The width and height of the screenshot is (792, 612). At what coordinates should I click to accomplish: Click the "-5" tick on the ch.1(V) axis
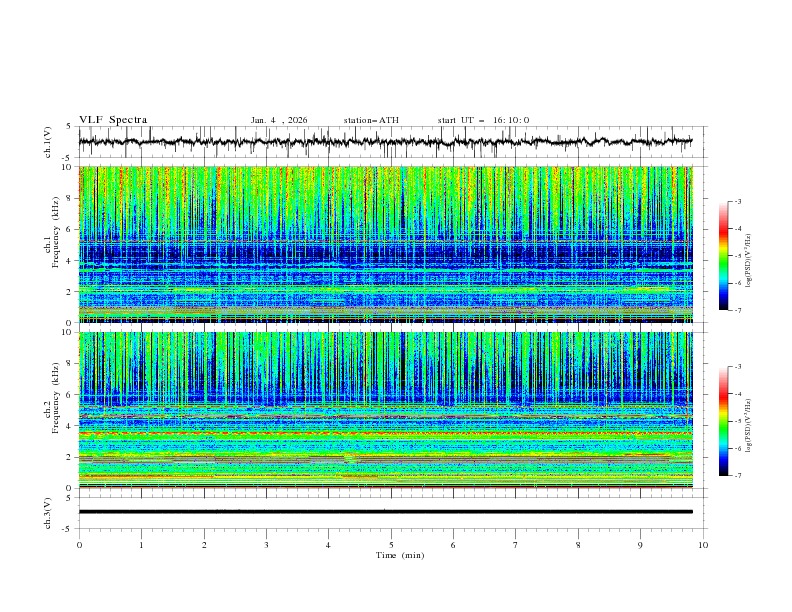coord(68,158)
